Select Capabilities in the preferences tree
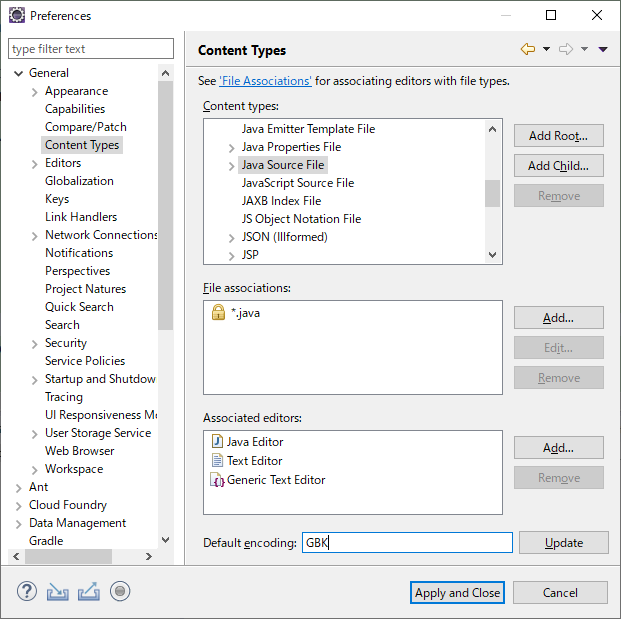The width and height of the screenshot is (621, 619). pos(75,109)
